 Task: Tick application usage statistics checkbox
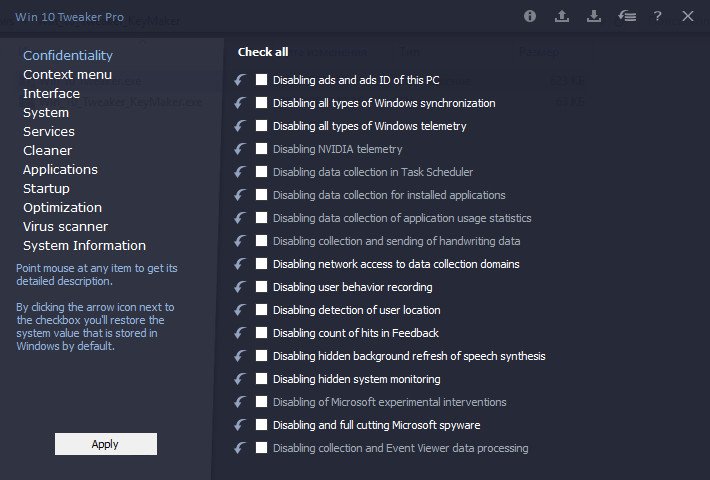pyautogui.click(x=261, y=218)
